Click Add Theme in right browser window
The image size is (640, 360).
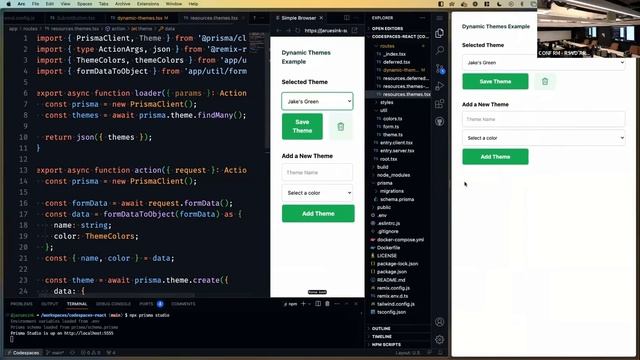click(495, 157)
